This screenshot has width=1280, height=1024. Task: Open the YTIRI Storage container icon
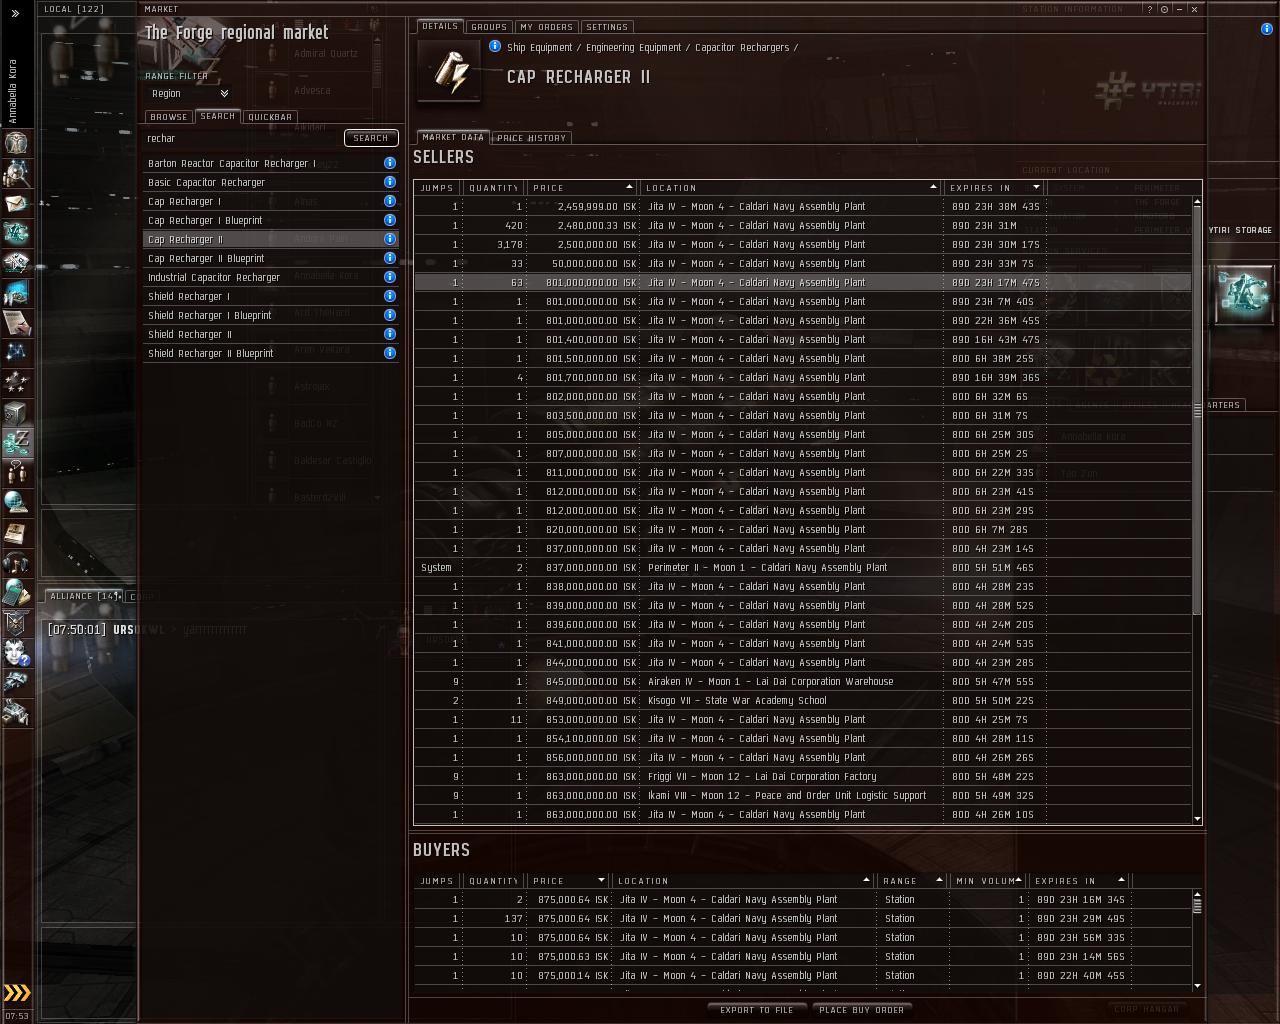click(x=1244, y=294)
